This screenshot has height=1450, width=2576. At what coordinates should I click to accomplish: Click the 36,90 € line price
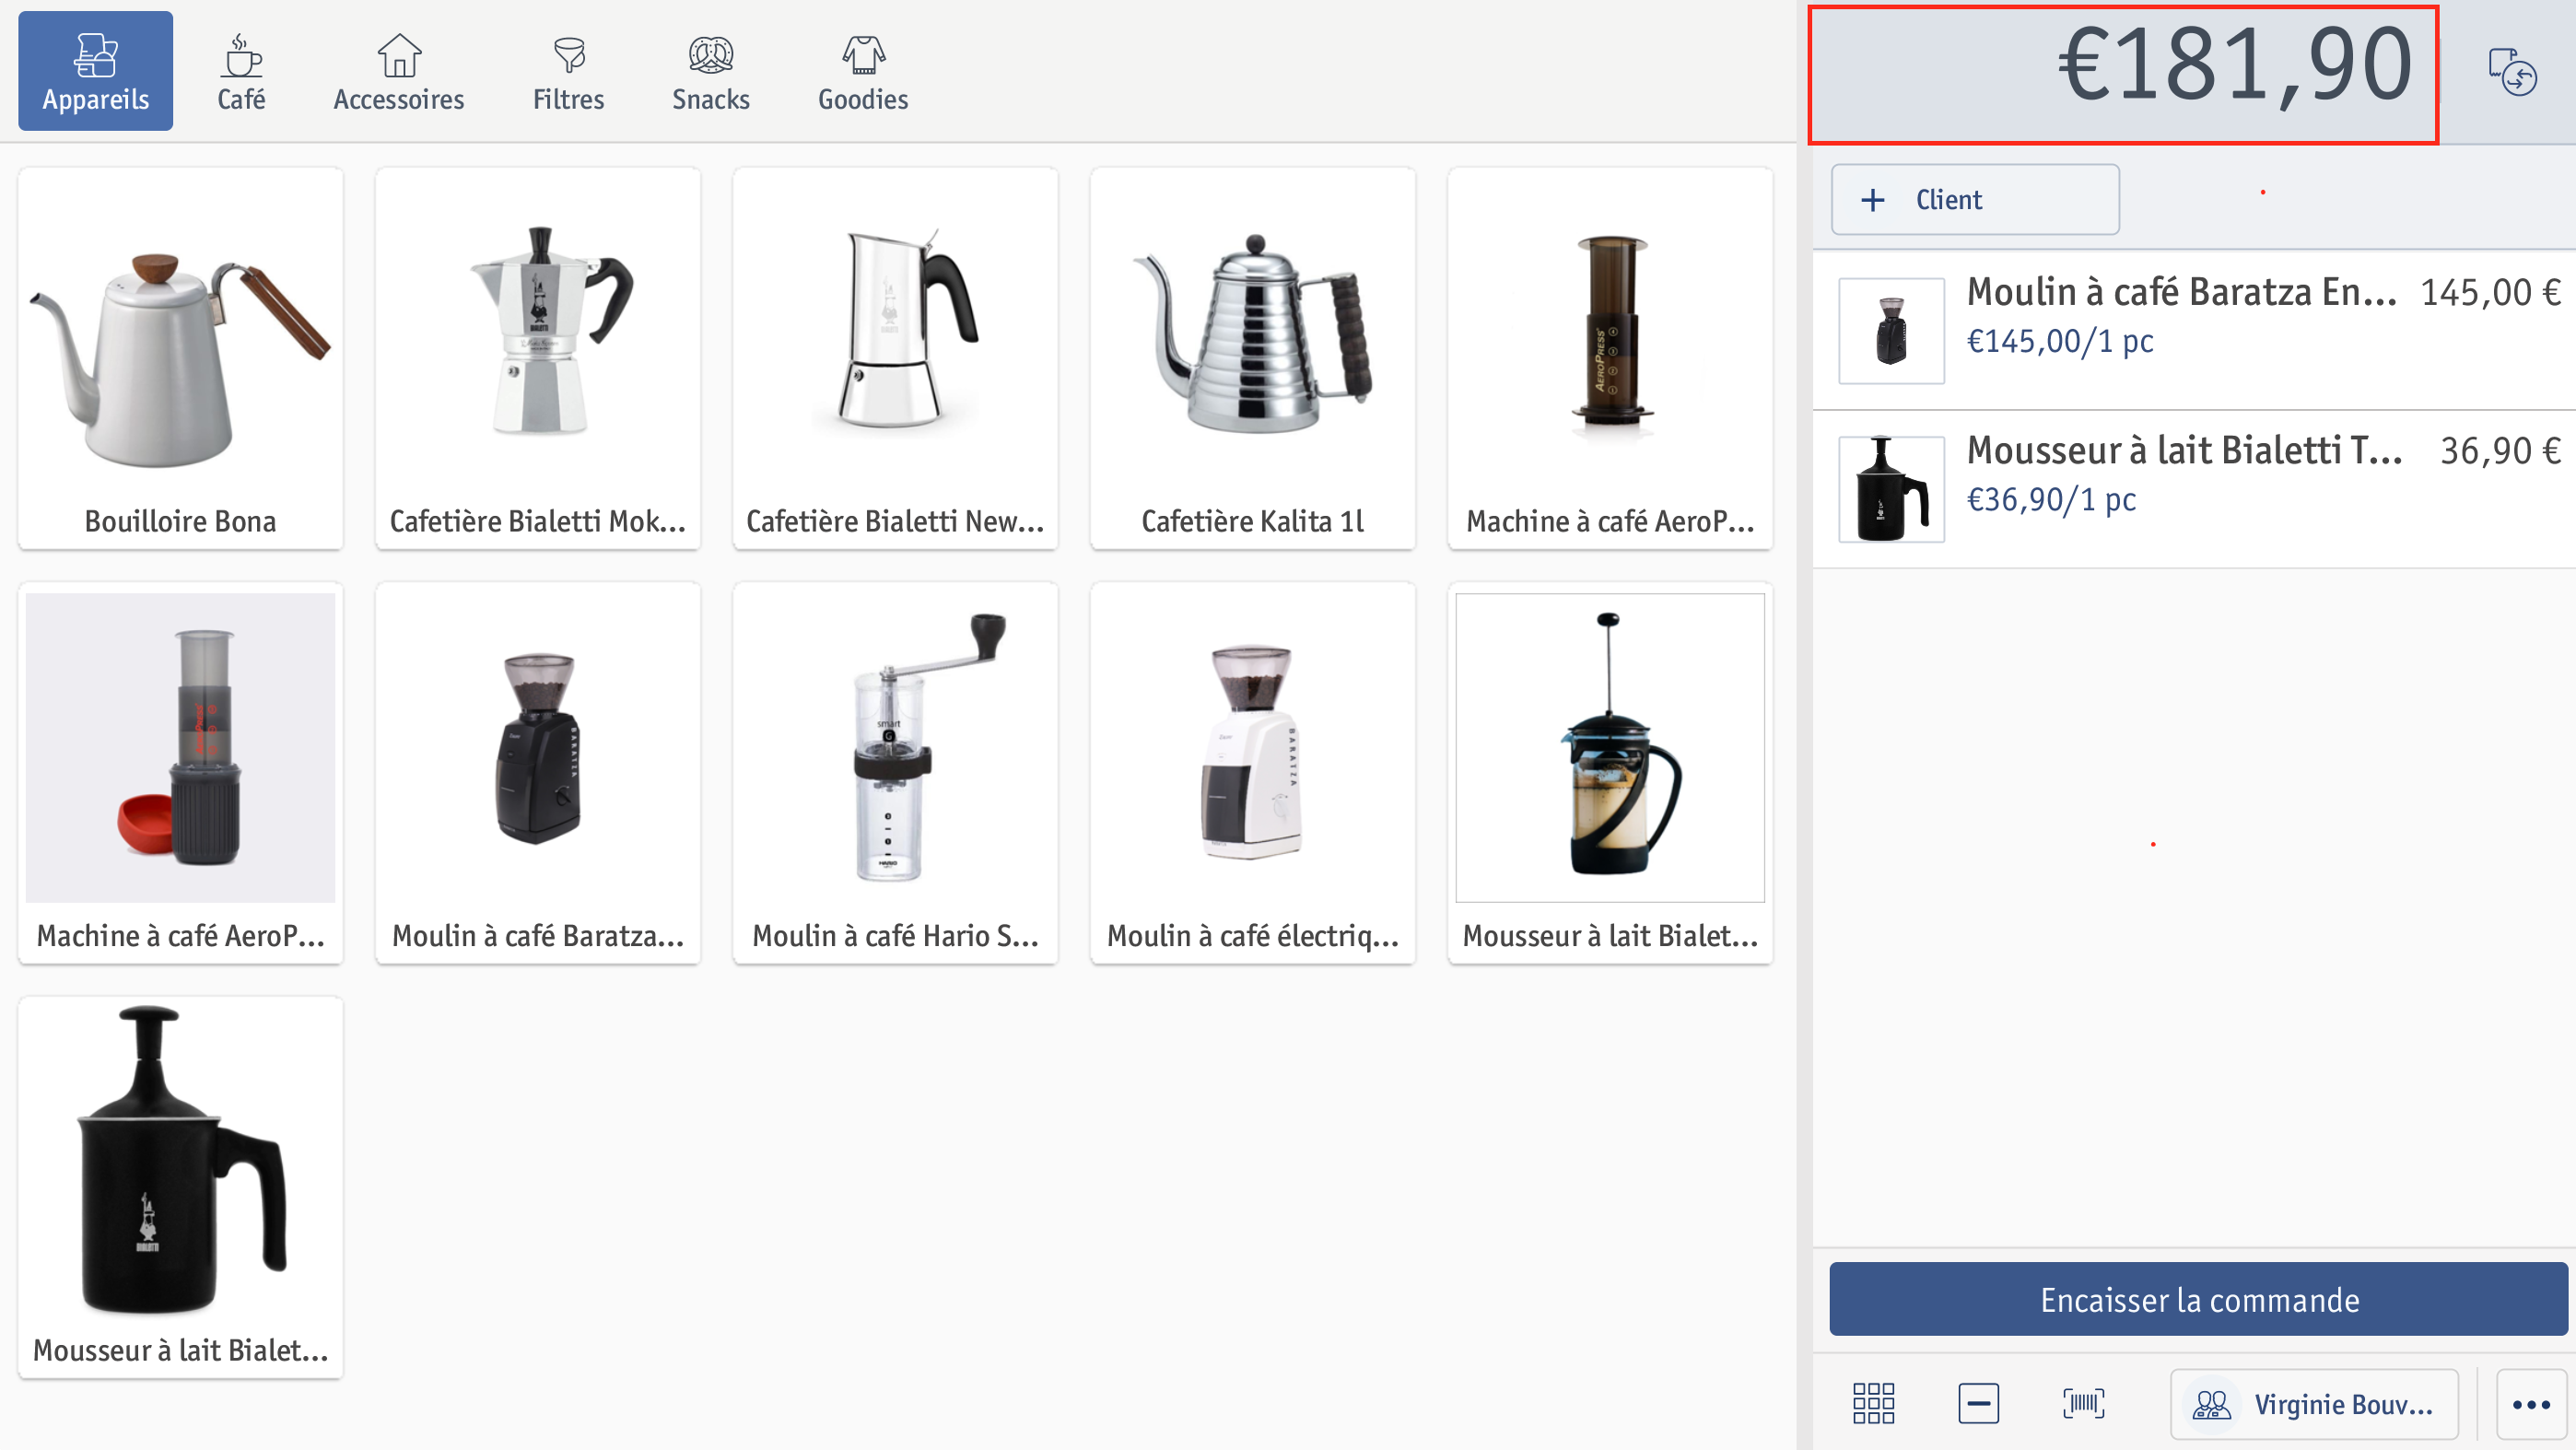tap(2500, 451)
